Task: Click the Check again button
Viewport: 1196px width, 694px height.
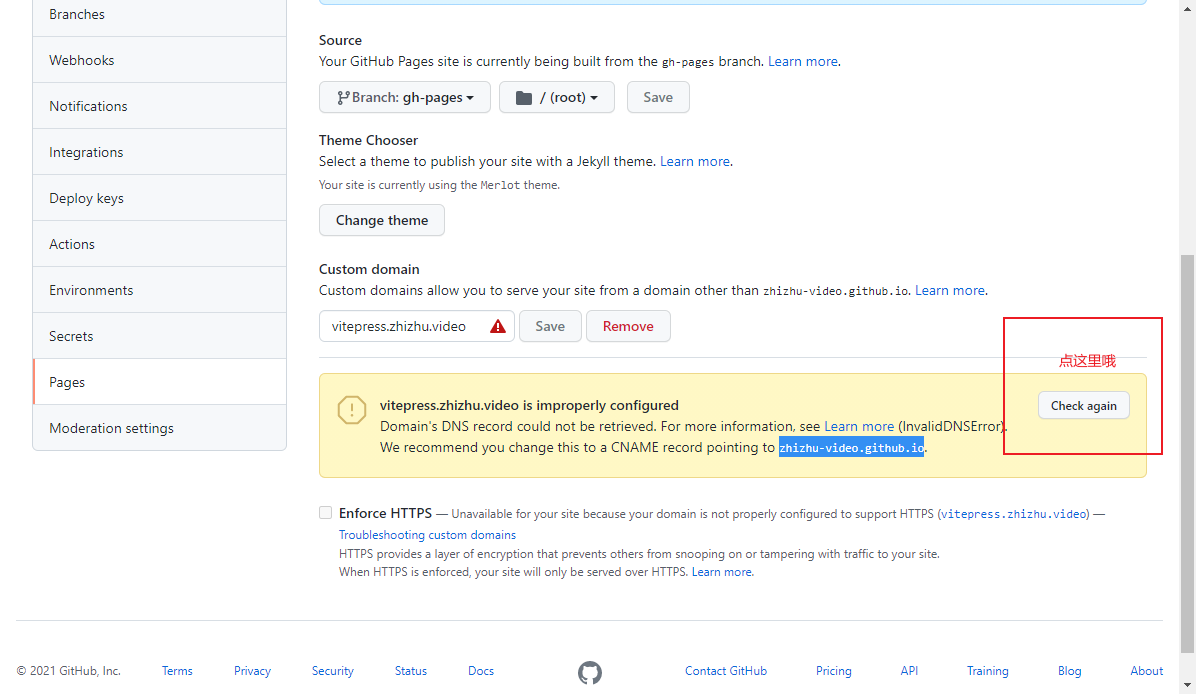Action: [x=1084, y=406]
